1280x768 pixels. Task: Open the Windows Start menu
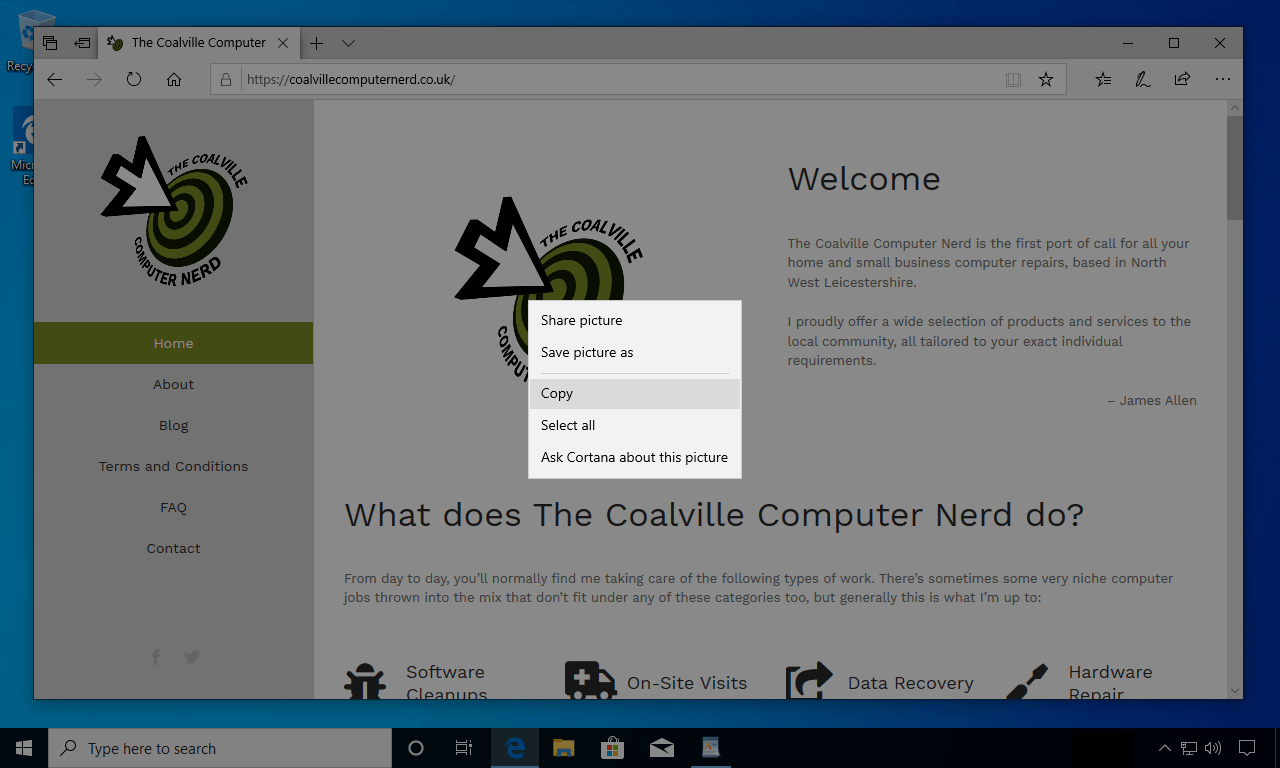(x=24, y=748)
